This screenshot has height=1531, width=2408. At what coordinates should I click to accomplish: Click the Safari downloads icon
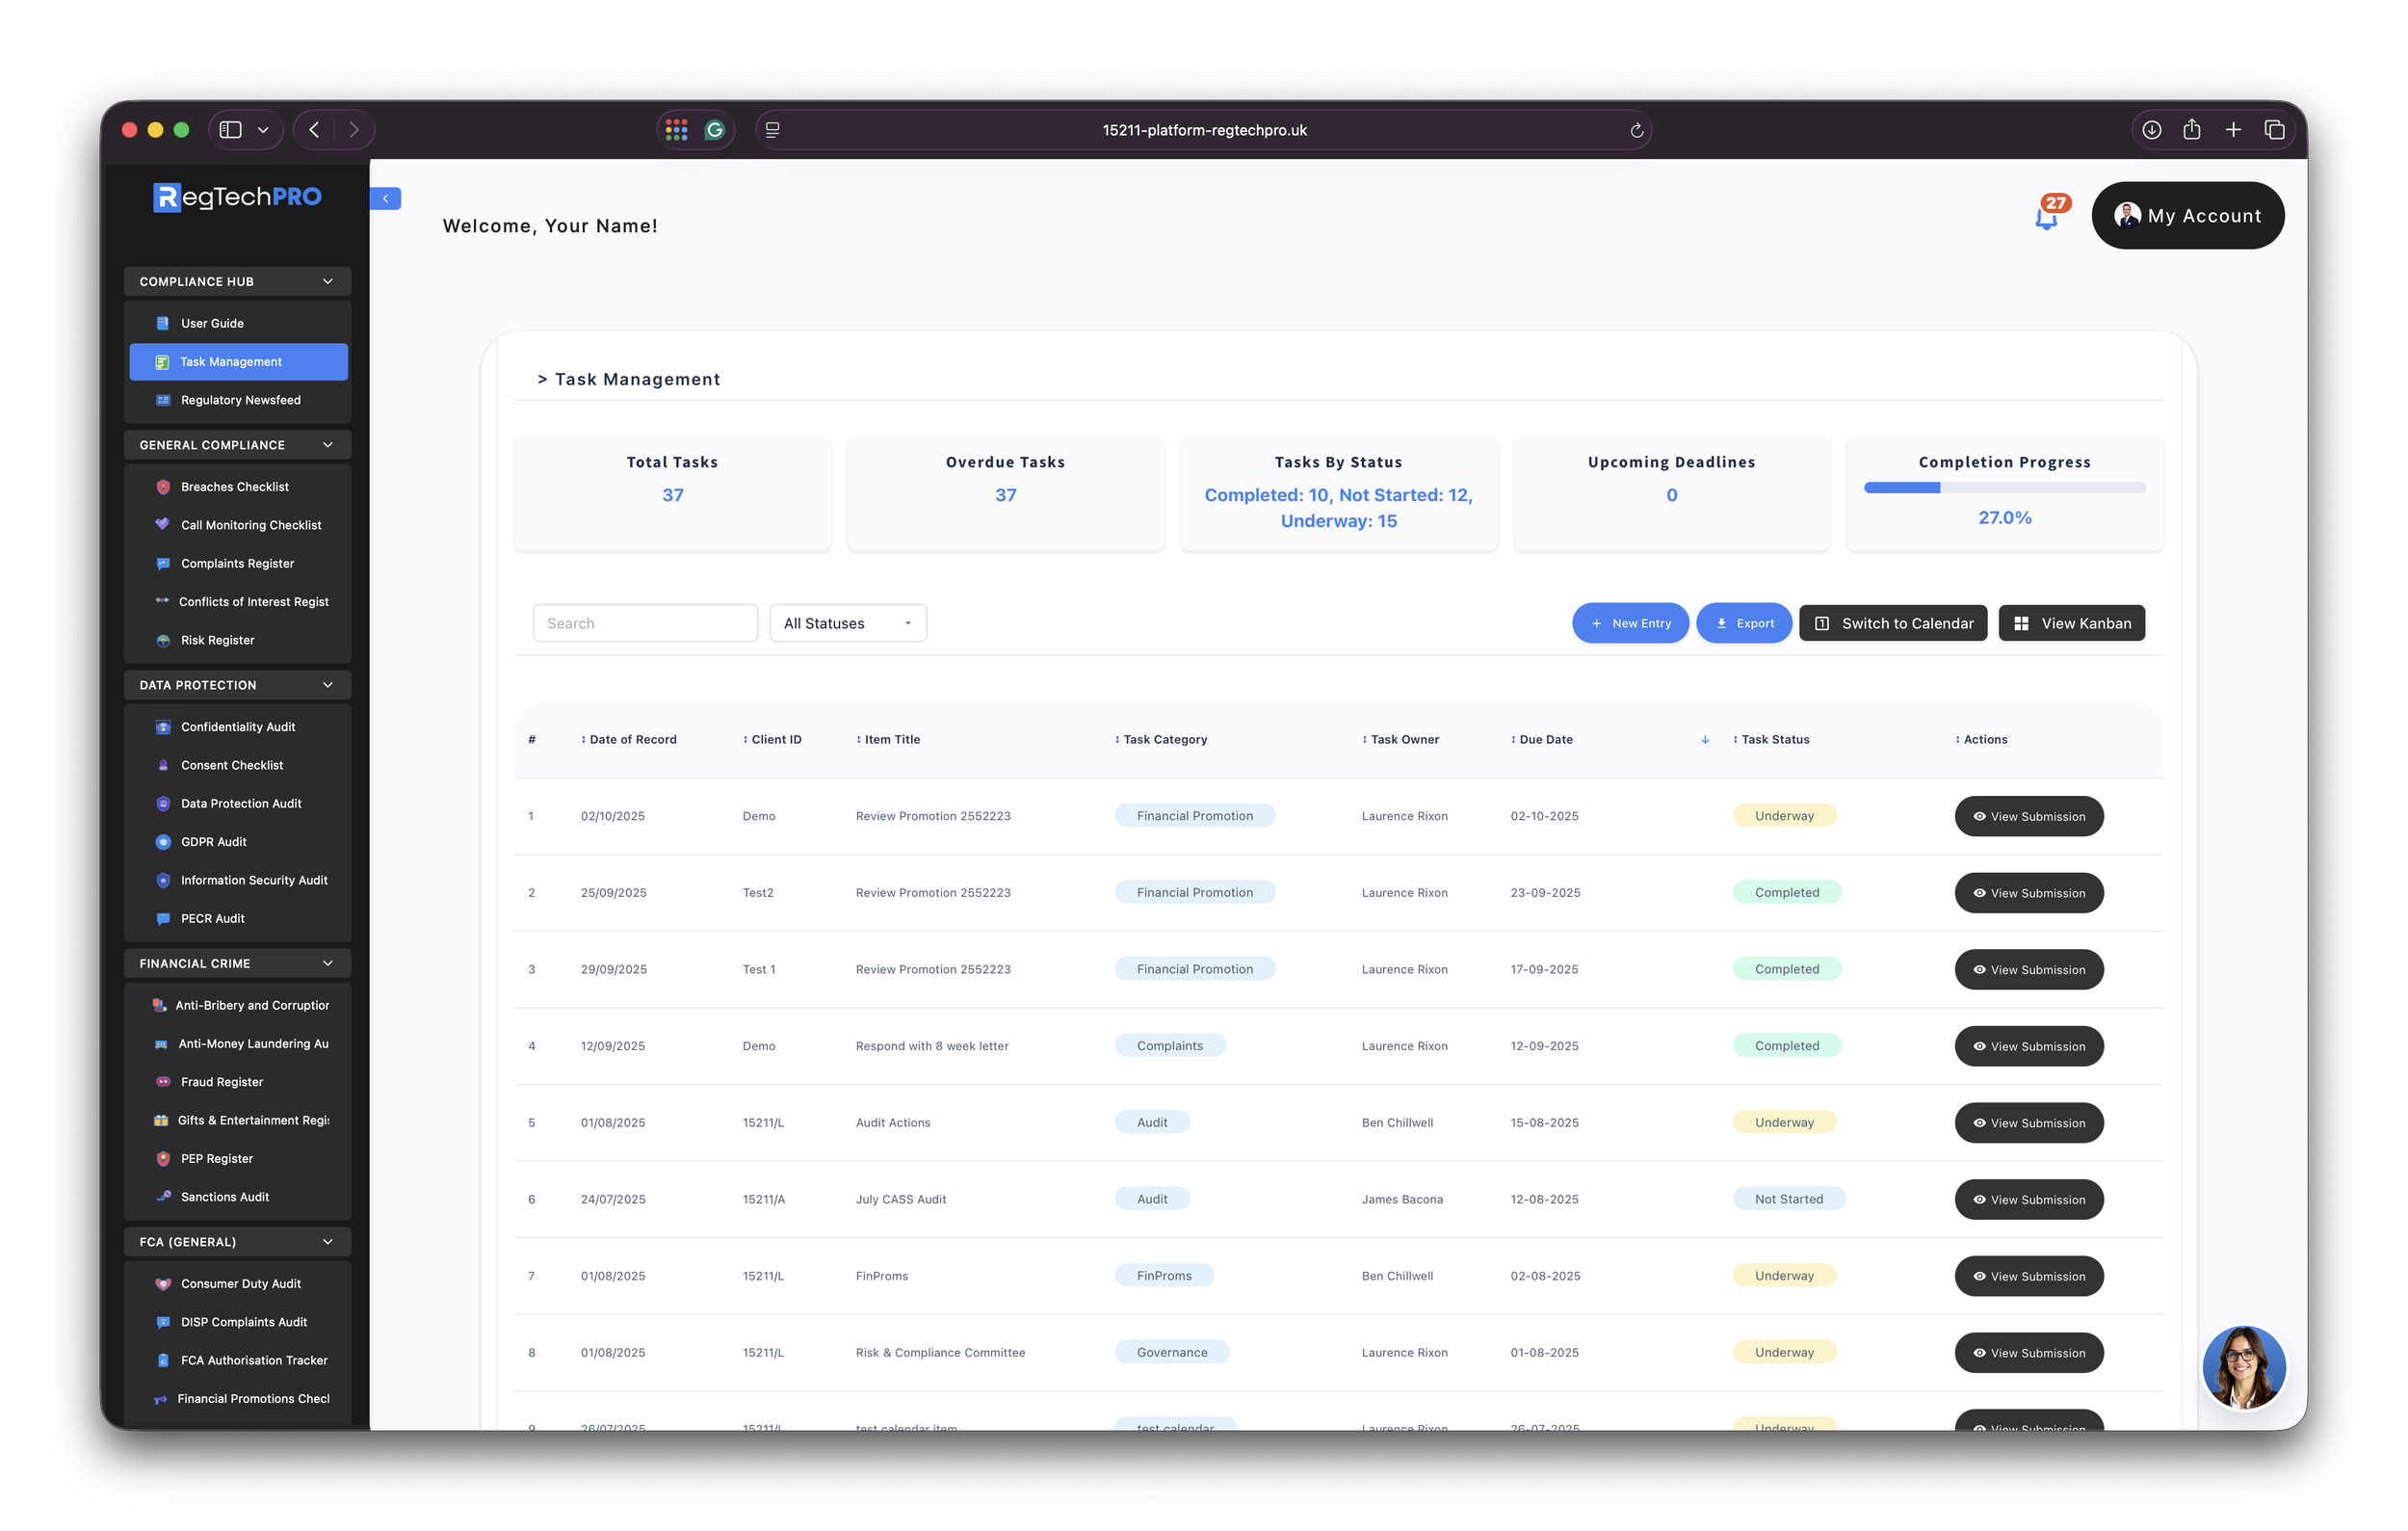pyautogui.click(x=2151, y=130)
